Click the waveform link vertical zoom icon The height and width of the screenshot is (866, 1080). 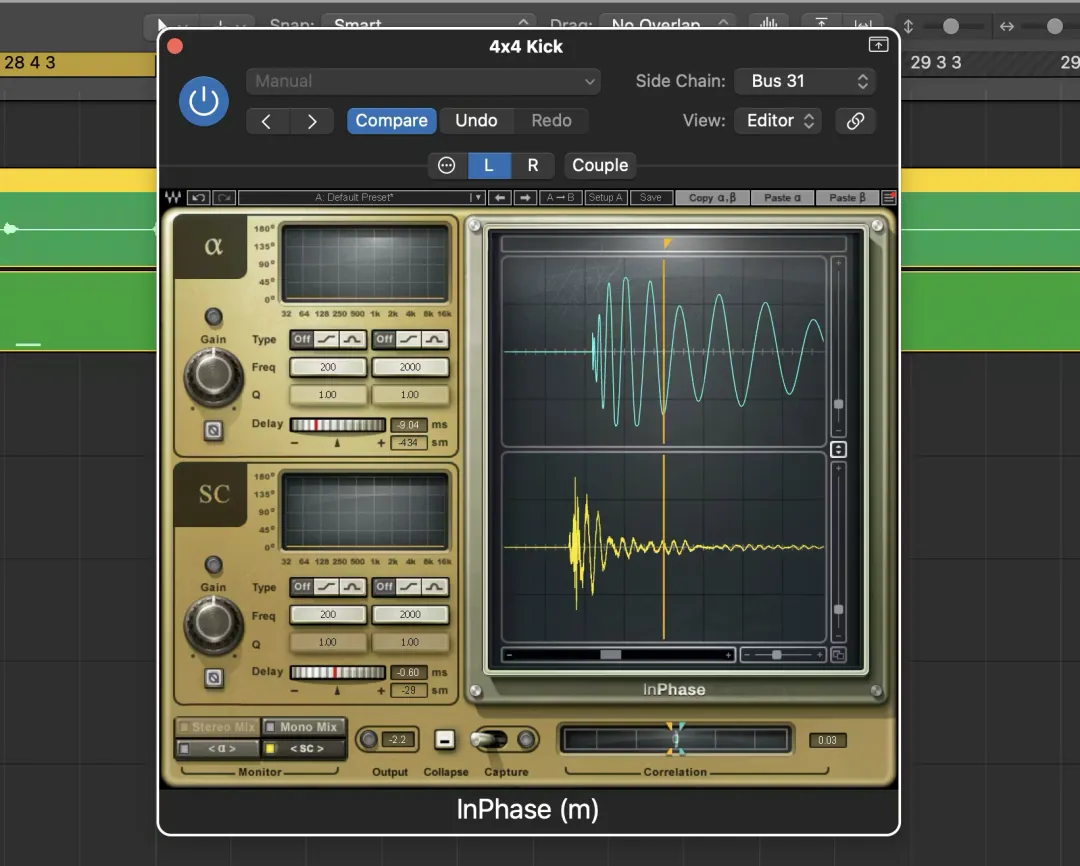(x=838, y=450)
